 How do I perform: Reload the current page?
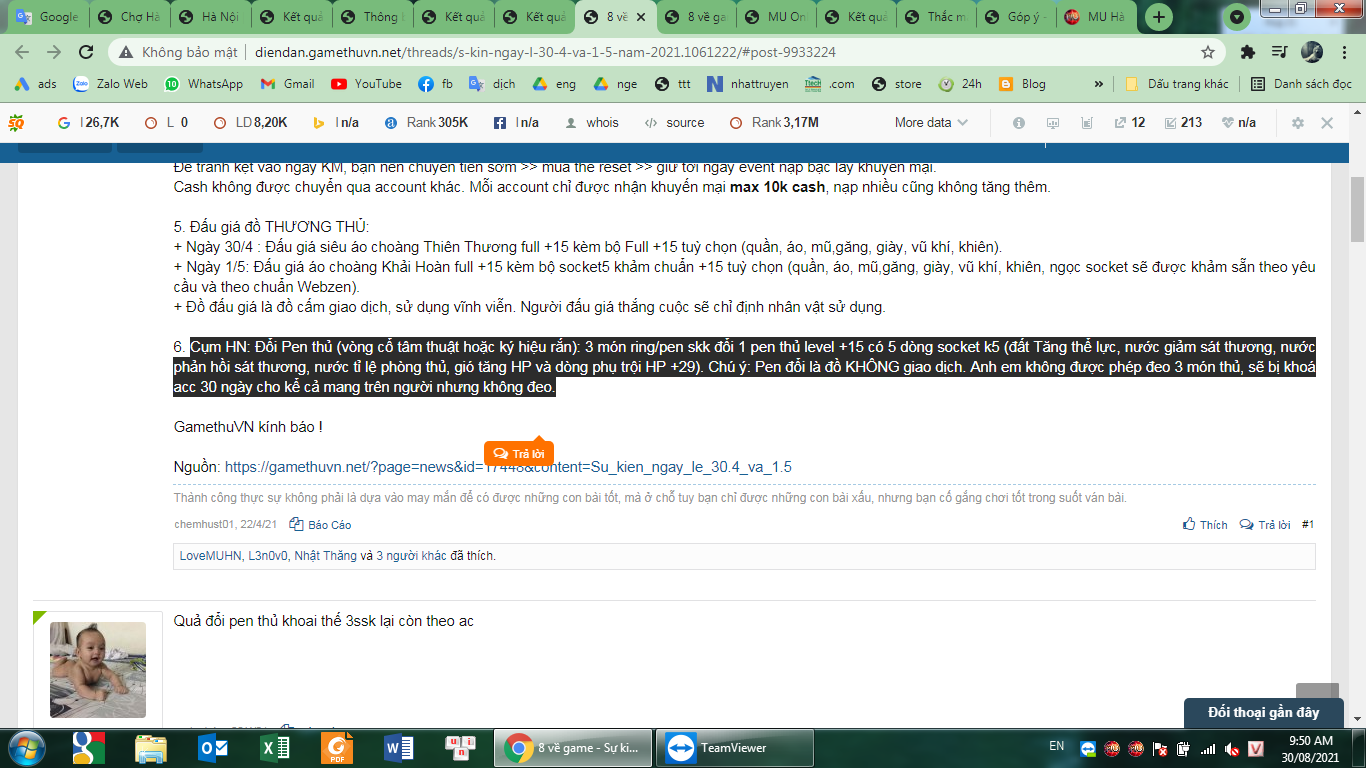click(x=86, y=52)
